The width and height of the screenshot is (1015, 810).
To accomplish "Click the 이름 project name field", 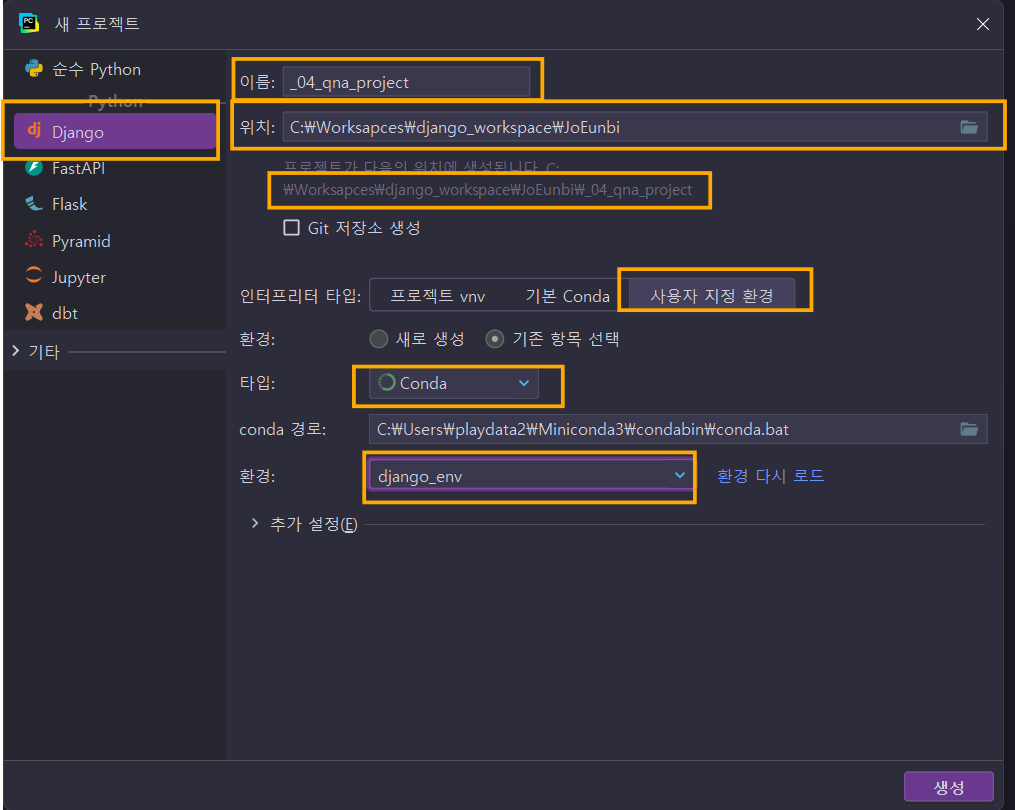I will point(406,82).
